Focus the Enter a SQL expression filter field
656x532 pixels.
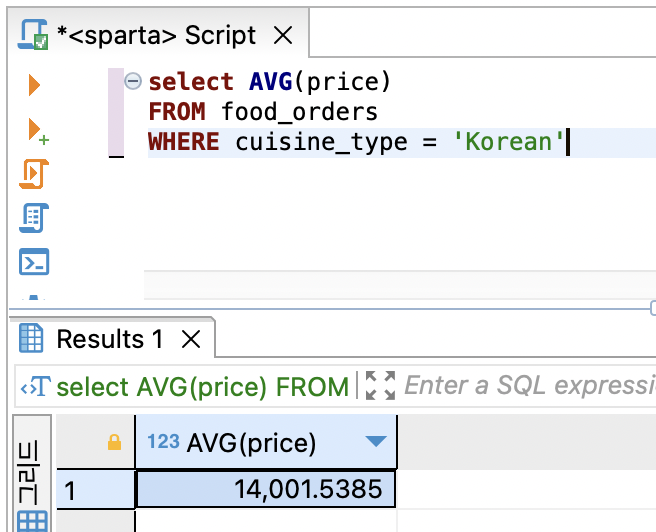pyautogui.click(x=529, y=386)
